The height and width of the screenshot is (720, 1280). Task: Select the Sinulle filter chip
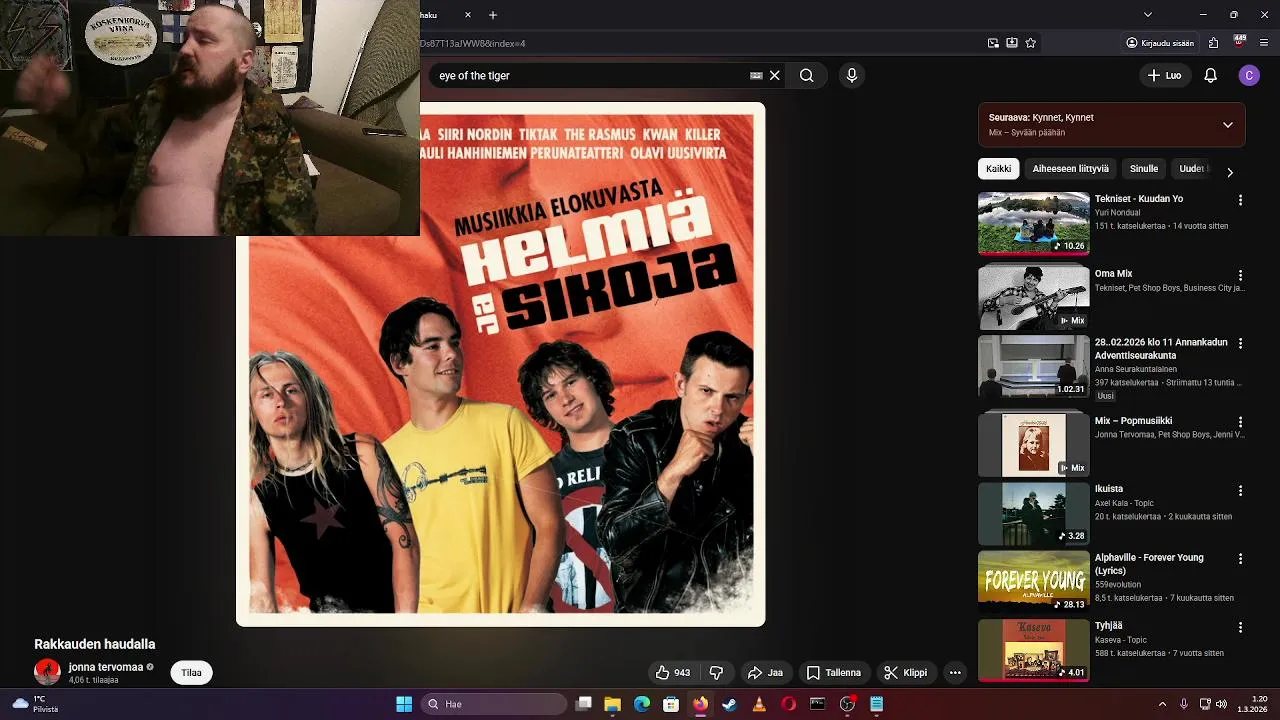(1144, 169)
